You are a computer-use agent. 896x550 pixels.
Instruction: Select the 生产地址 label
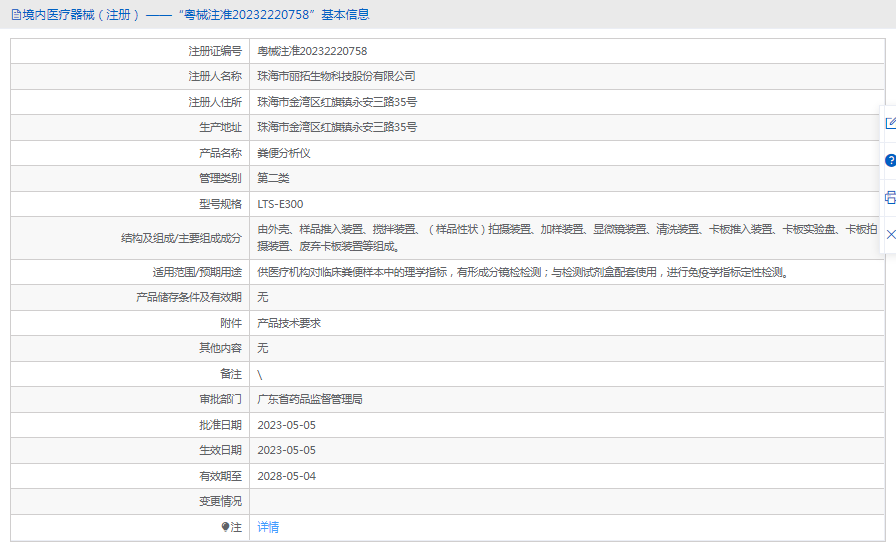click(x=220, y=127)
